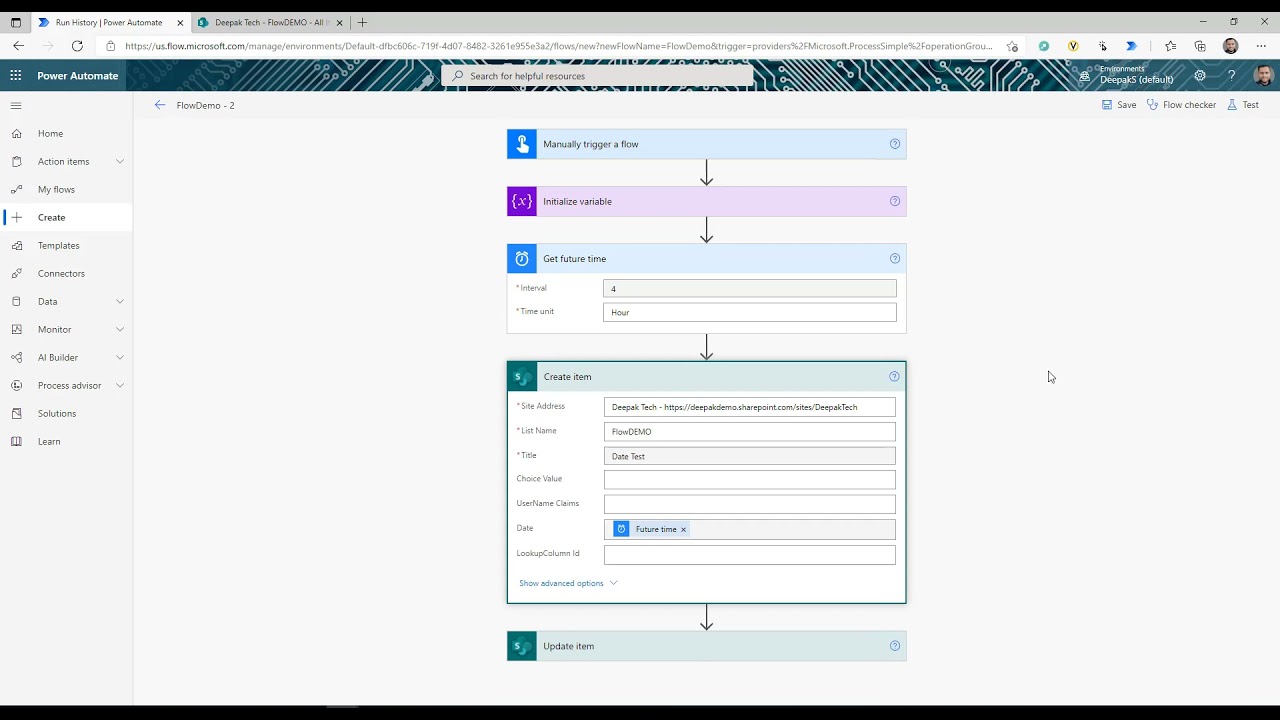Click the clock icon on Get future time
Screen dimensions: 1280x720
522,259
